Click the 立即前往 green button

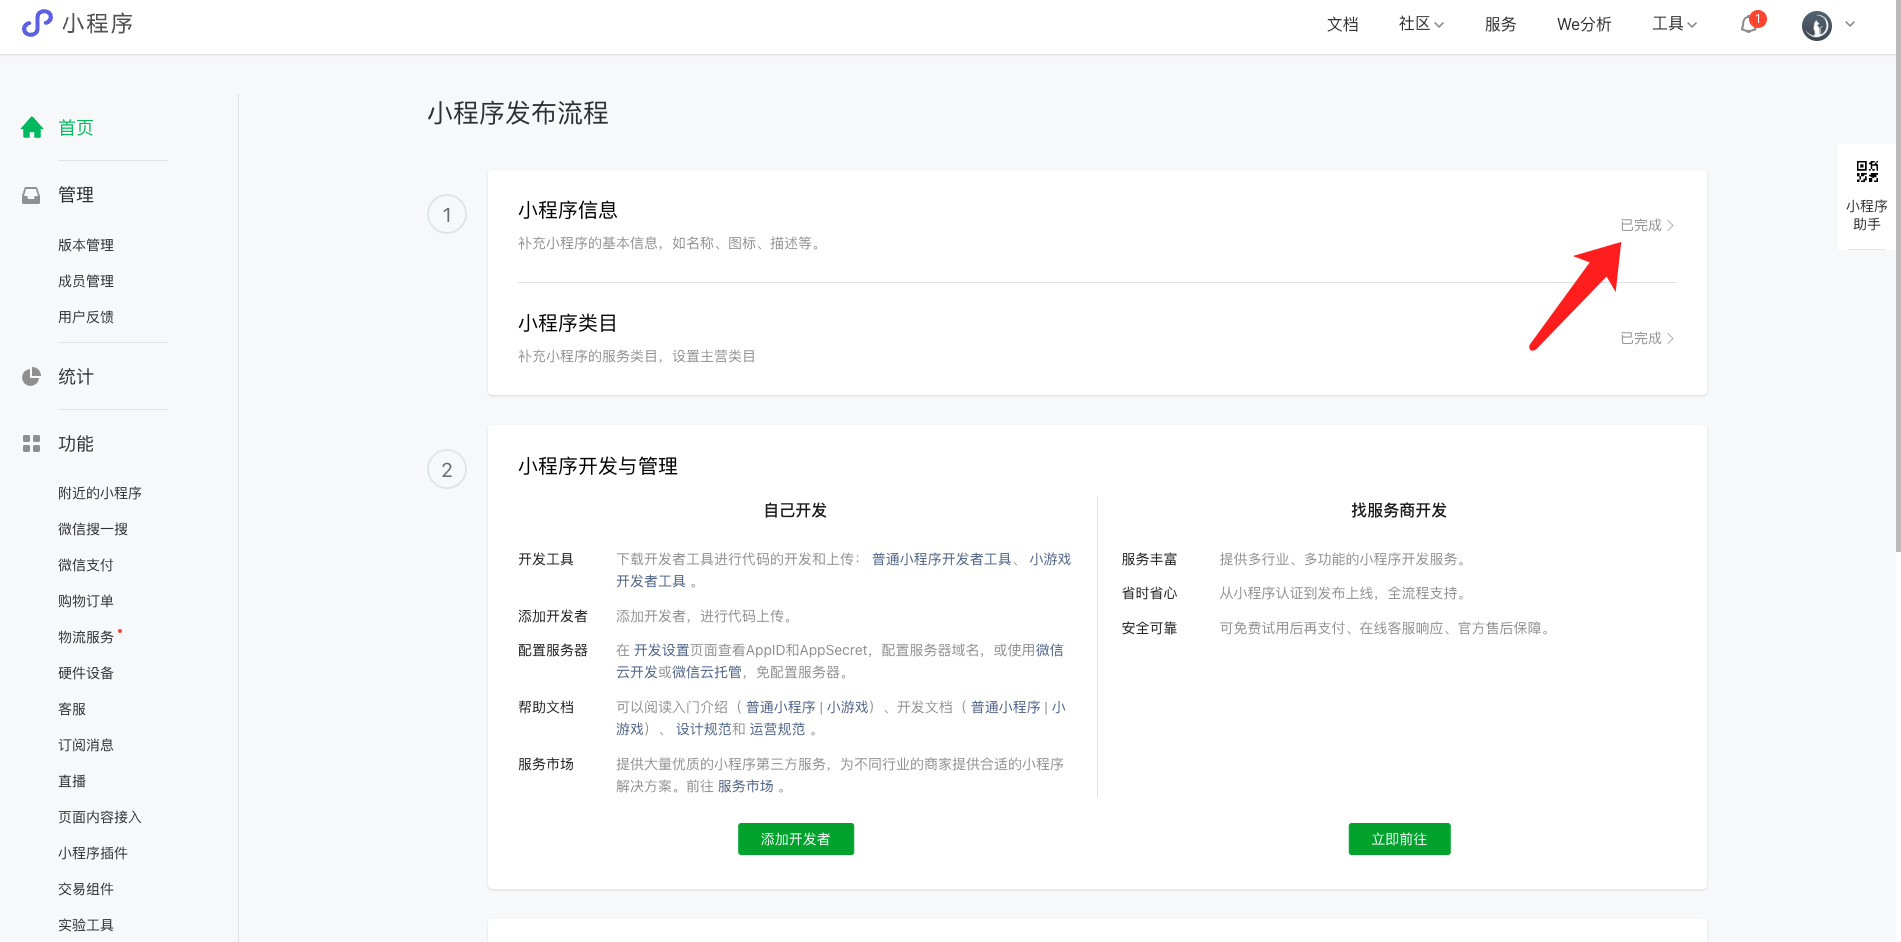[1399, 839]
